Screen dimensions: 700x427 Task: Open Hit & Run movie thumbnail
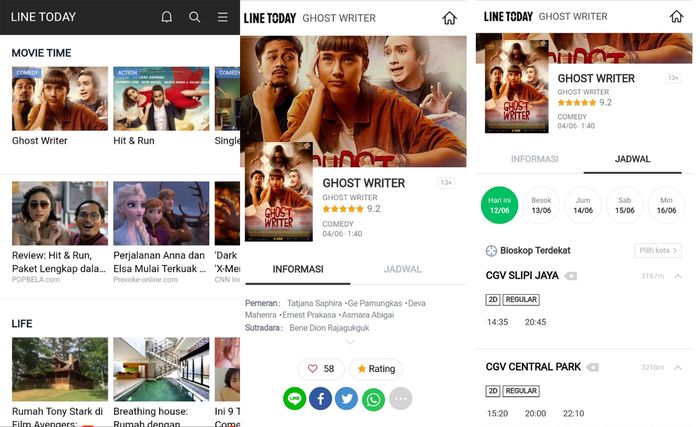pos(161,99)
